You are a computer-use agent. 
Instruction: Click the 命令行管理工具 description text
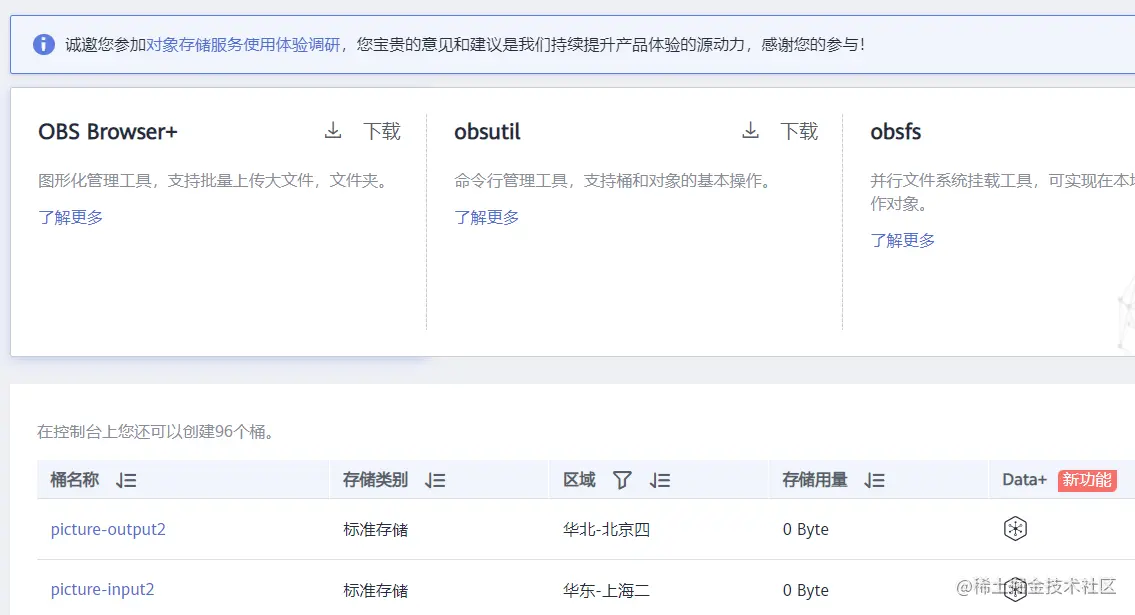(613, 181)
